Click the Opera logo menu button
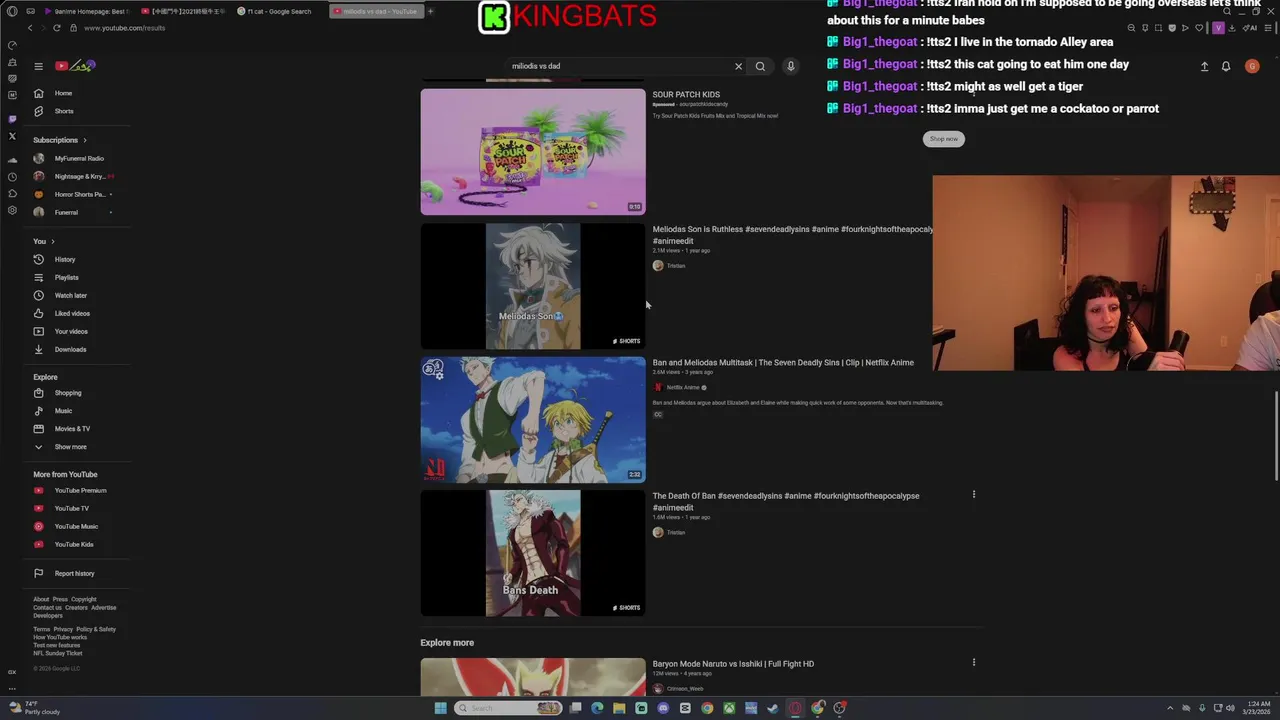Viewport: 1280px width, 720px height. coord(12,11)
